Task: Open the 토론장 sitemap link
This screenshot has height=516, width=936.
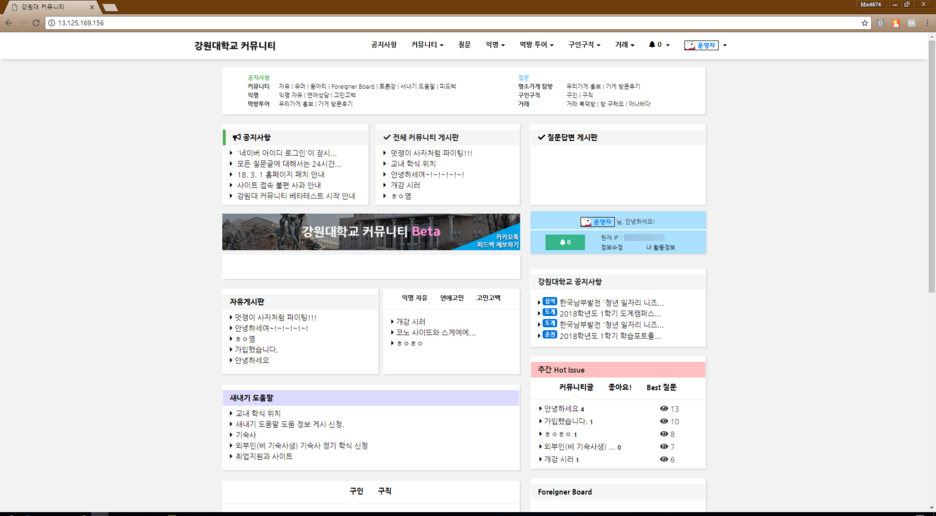Action: (387, 87)
